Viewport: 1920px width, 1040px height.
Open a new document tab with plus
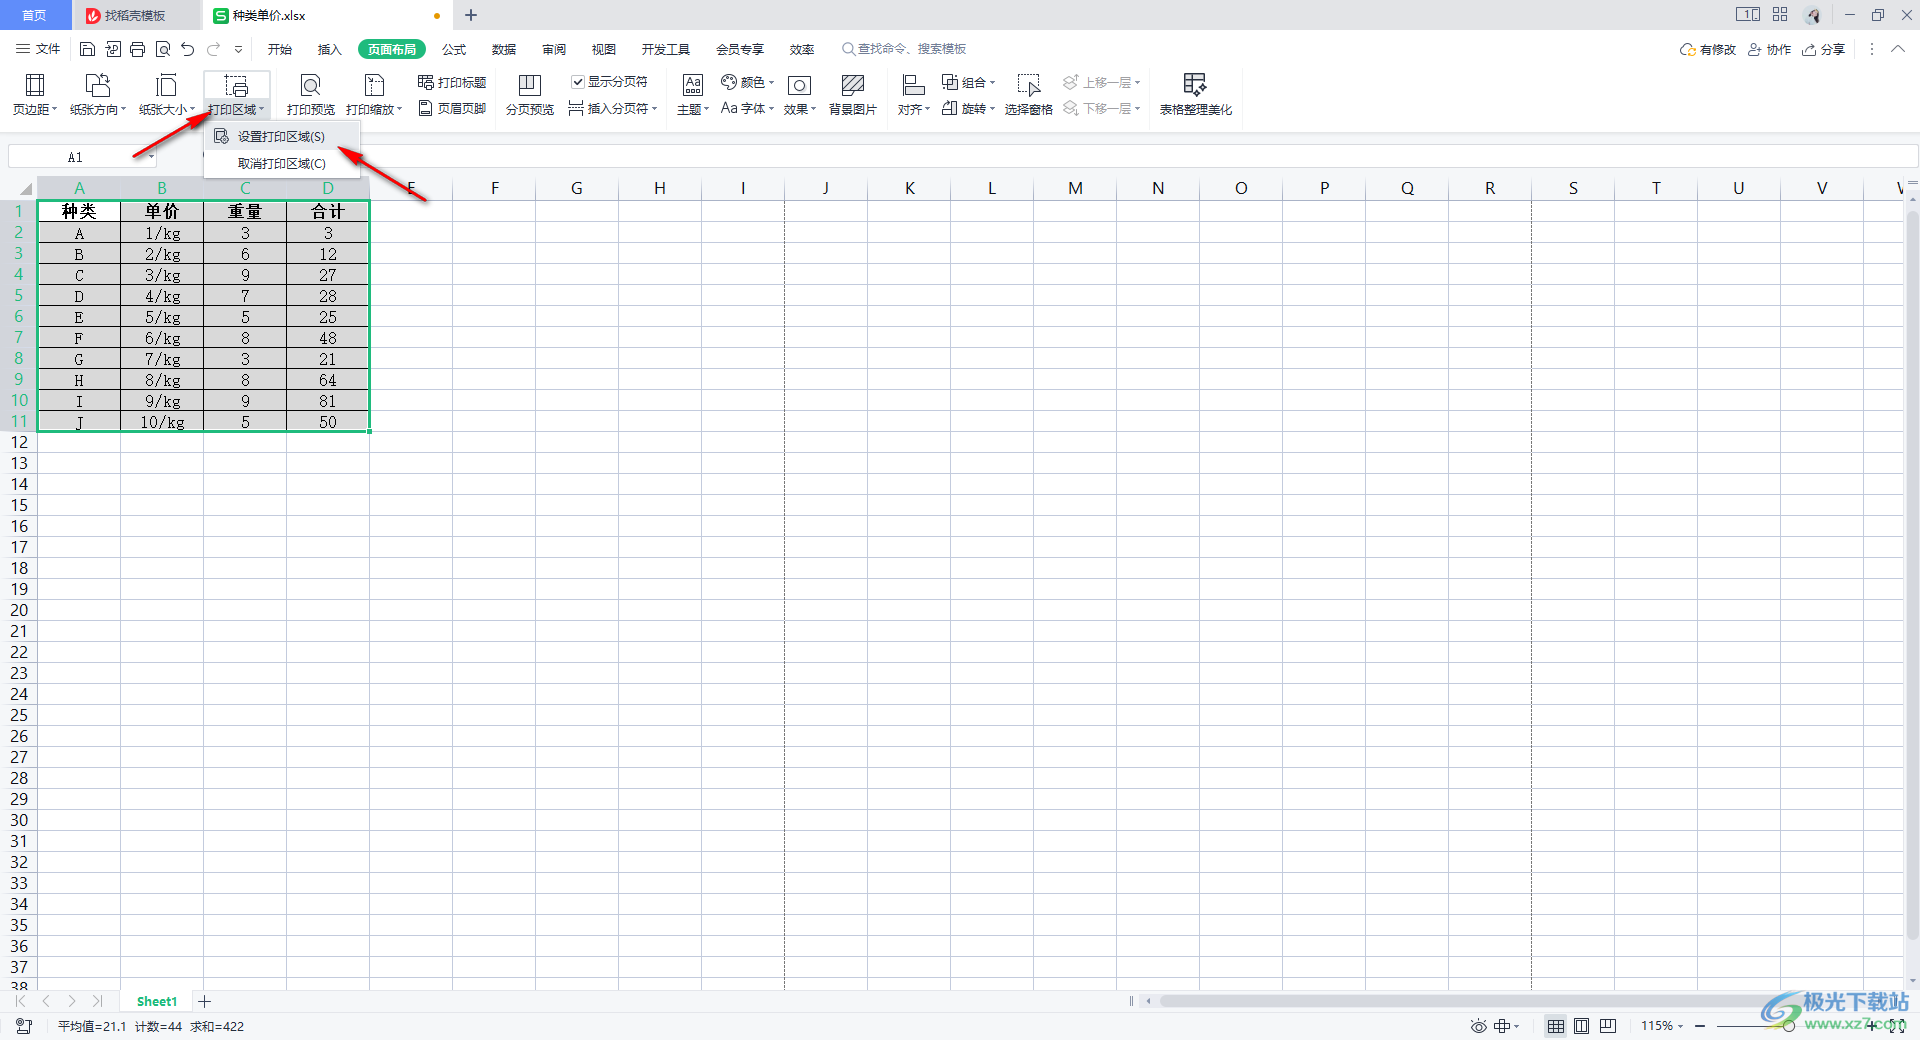471,15
